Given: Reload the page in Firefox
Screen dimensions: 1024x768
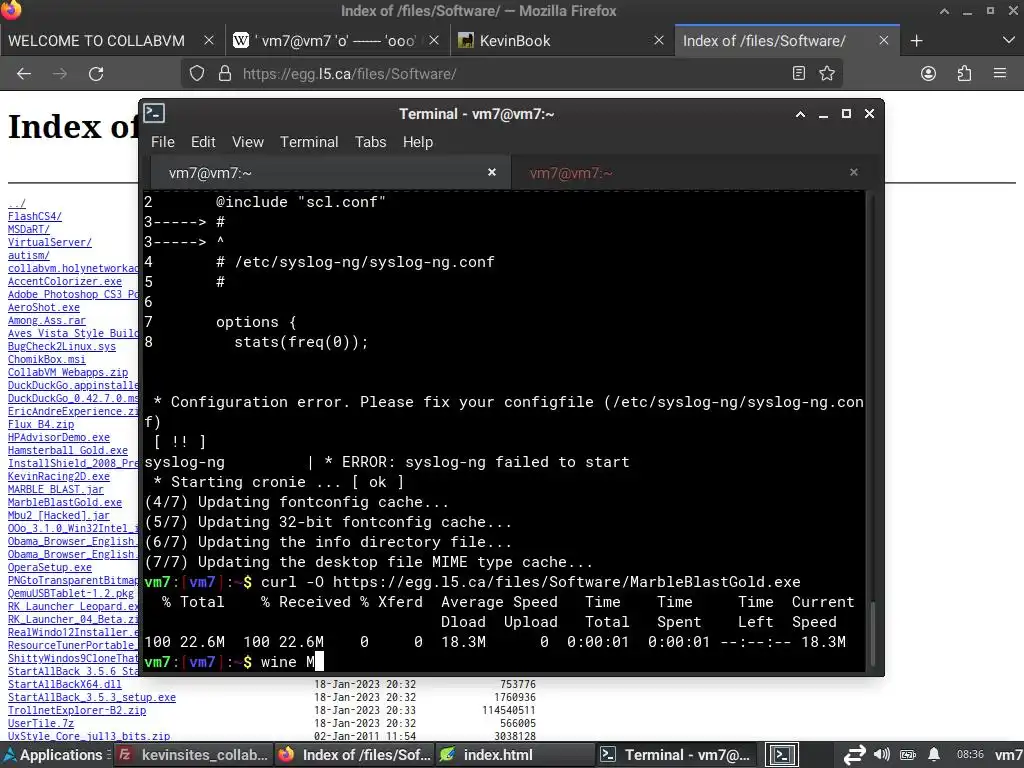Looking at the screenshot, I should (96, 74).
